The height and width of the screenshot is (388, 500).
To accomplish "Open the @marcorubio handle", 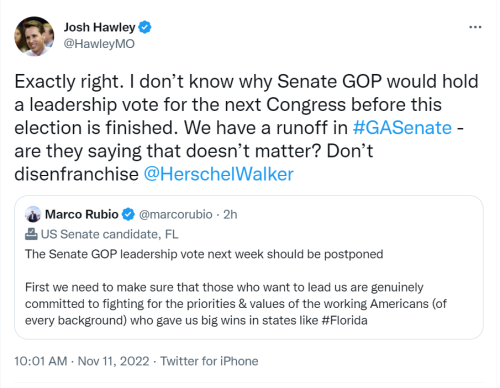I will tap(175, 214).
